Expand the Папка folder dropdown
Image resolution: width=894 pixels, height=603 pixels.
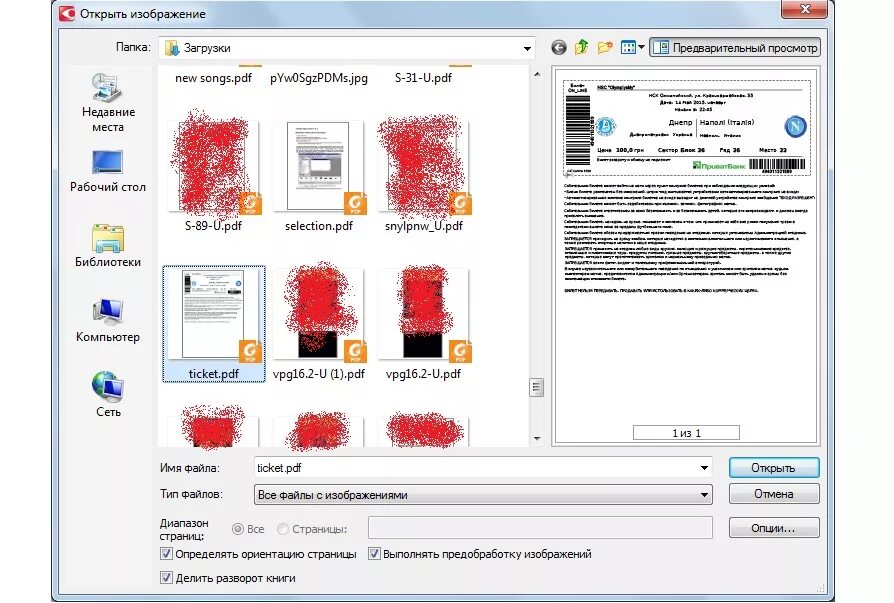[x=527, y=48]
